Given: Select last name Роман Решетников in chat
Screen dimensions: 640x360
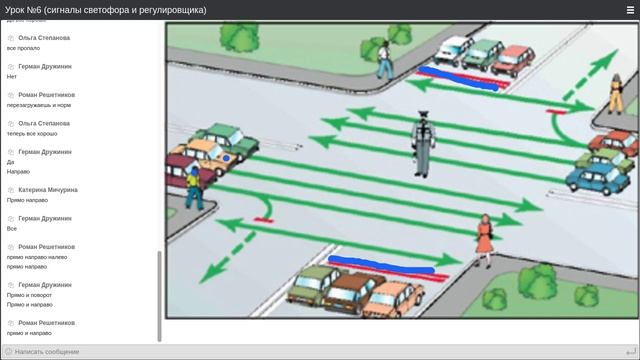Looking at the screenshot, I should click(47, 323).
